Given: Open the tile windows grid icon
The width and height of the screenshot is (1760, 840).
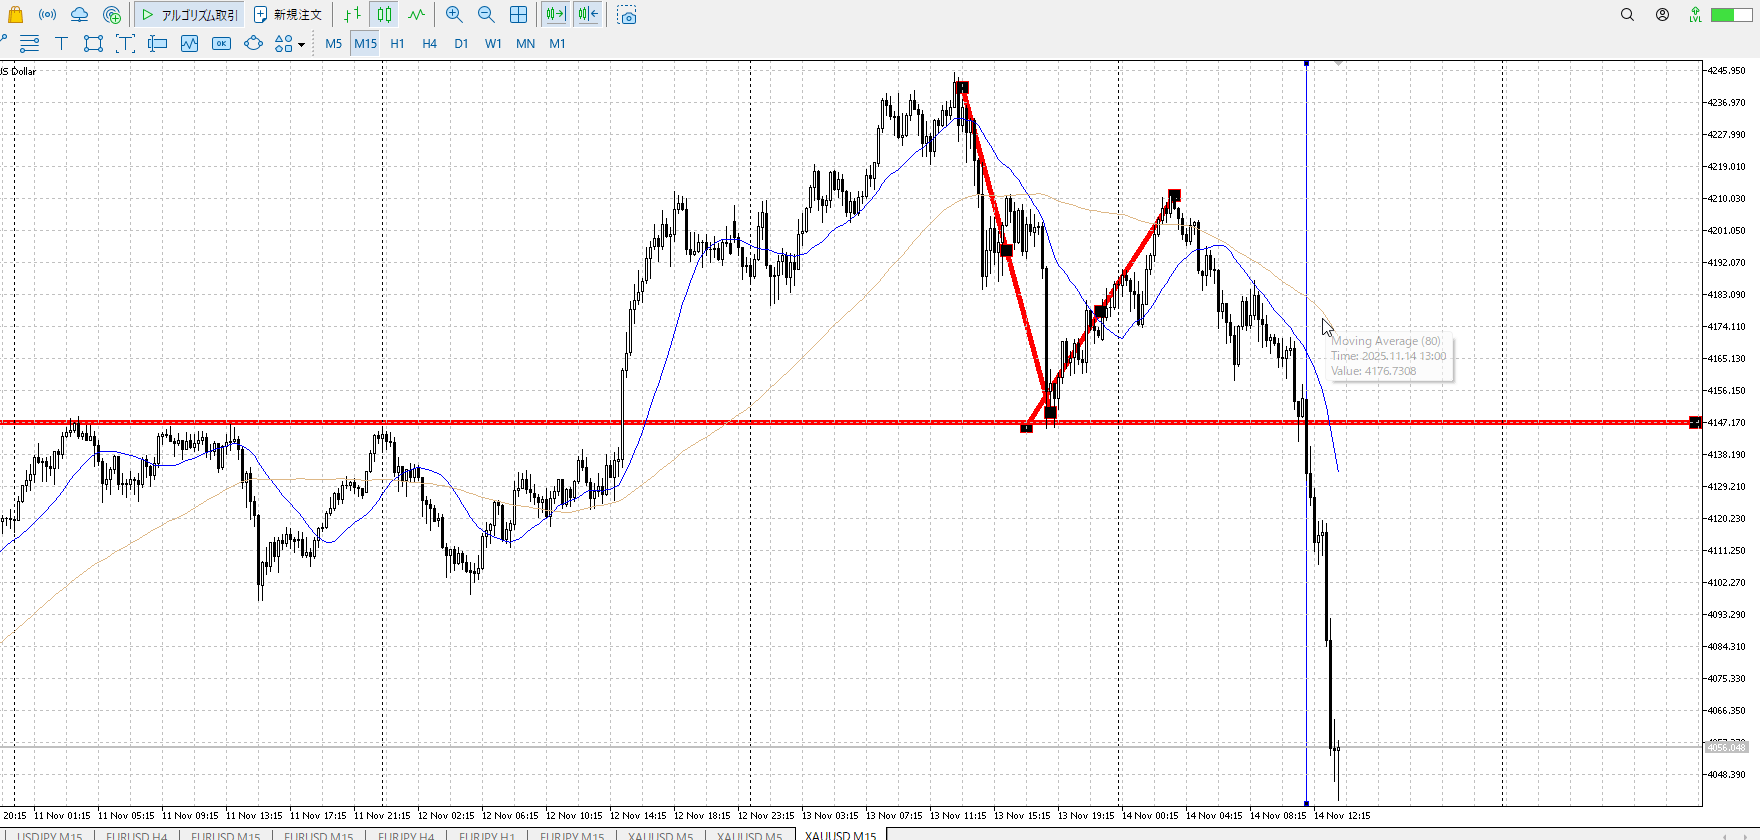Looking at the screenshot, I should tap(518, 15).
